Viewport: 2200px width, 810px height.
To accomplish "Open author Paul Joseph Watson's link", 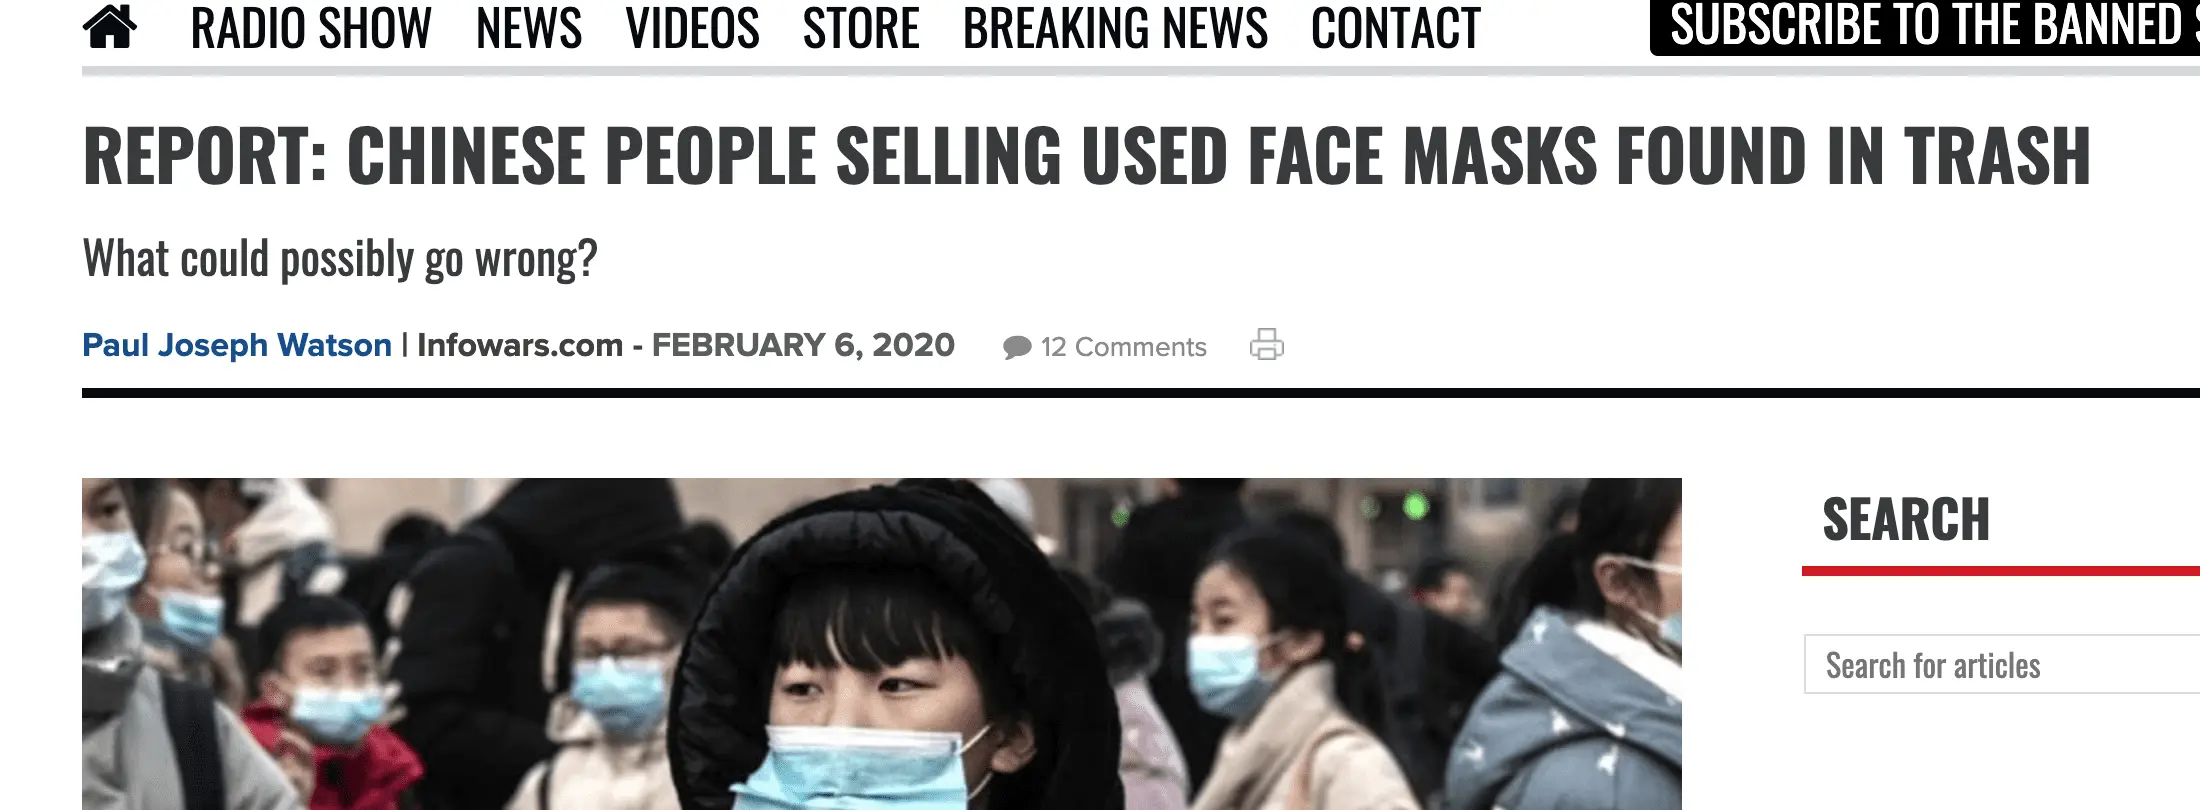I will click(x=237, y=345).
